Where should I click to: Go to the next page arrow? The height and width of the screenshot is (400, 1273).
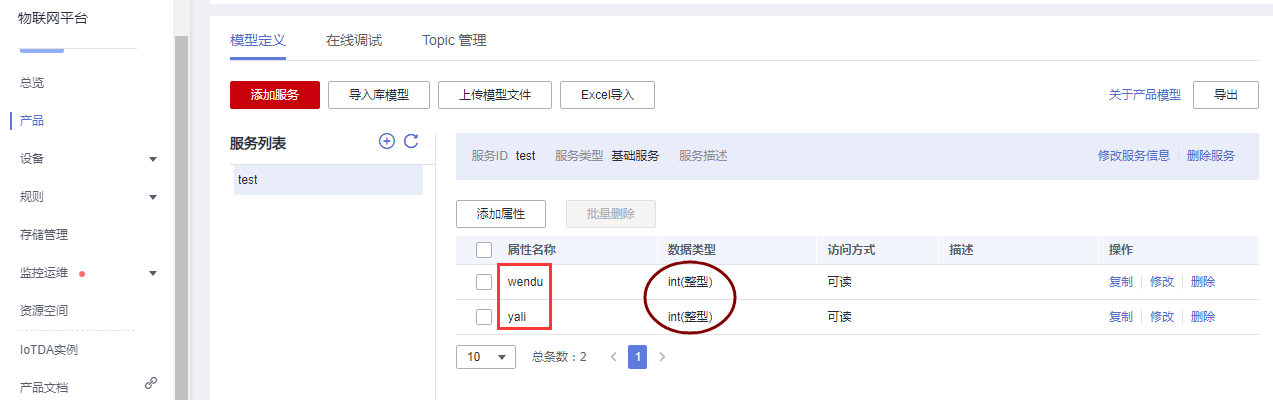click(x=662, y=357)
